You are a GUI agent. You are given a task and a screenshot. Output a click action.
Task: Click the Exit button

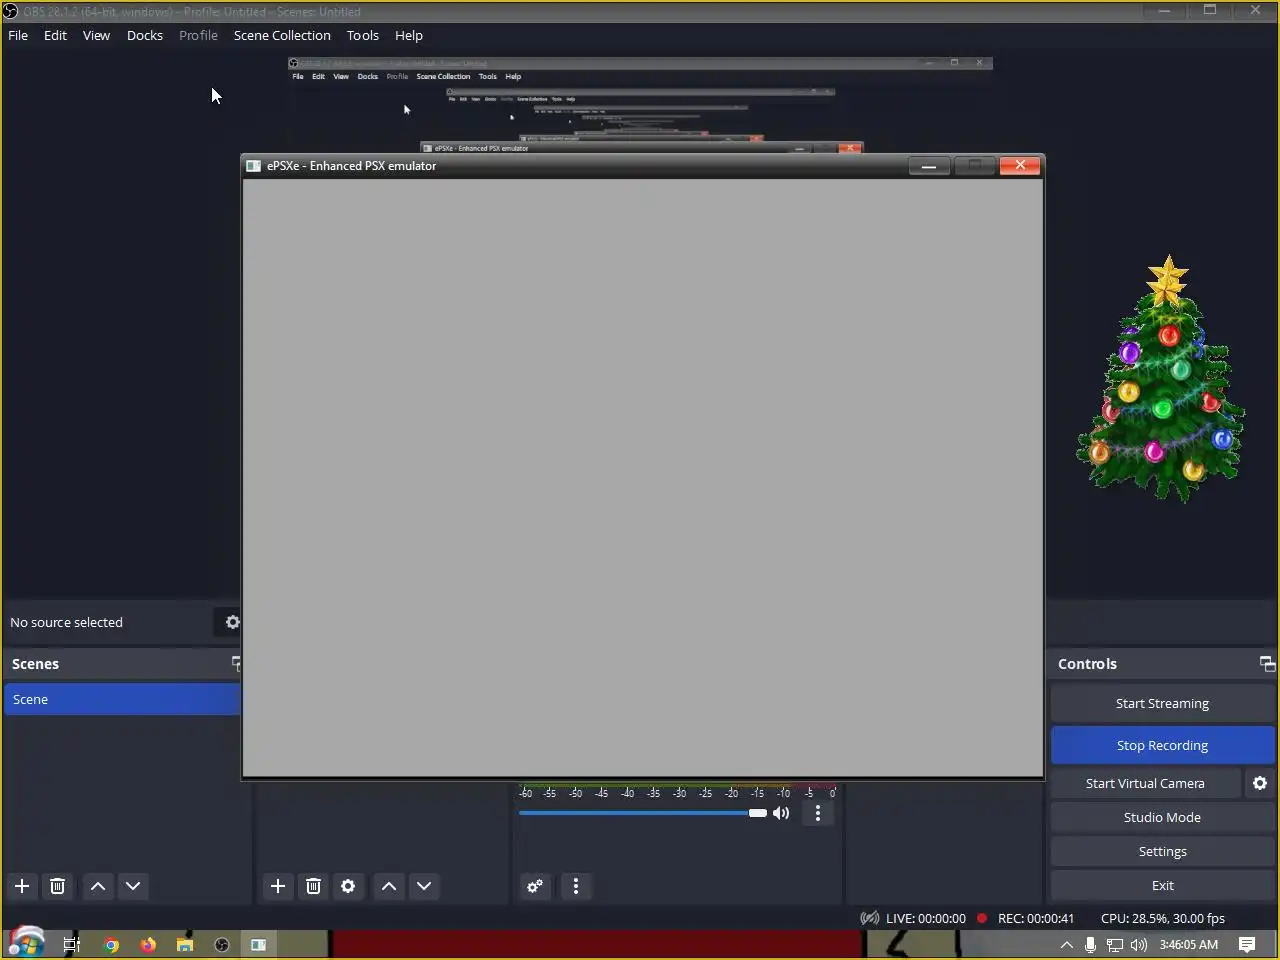pos(1162,885)
